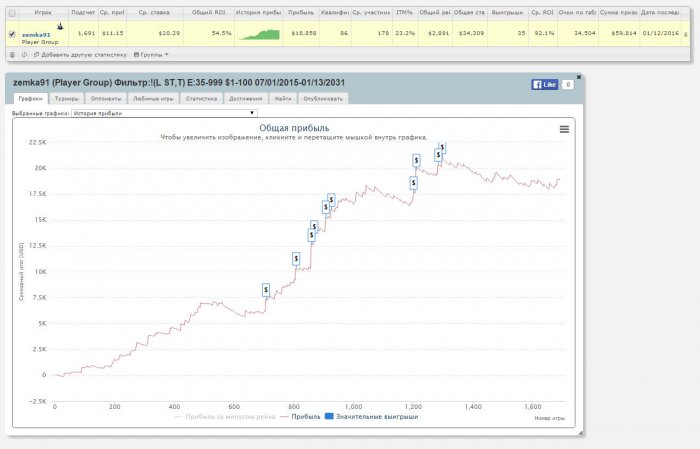Click the '23.2%' ITM cell
The width and height of the screenshot is (700, 449).
coord(404,33)
